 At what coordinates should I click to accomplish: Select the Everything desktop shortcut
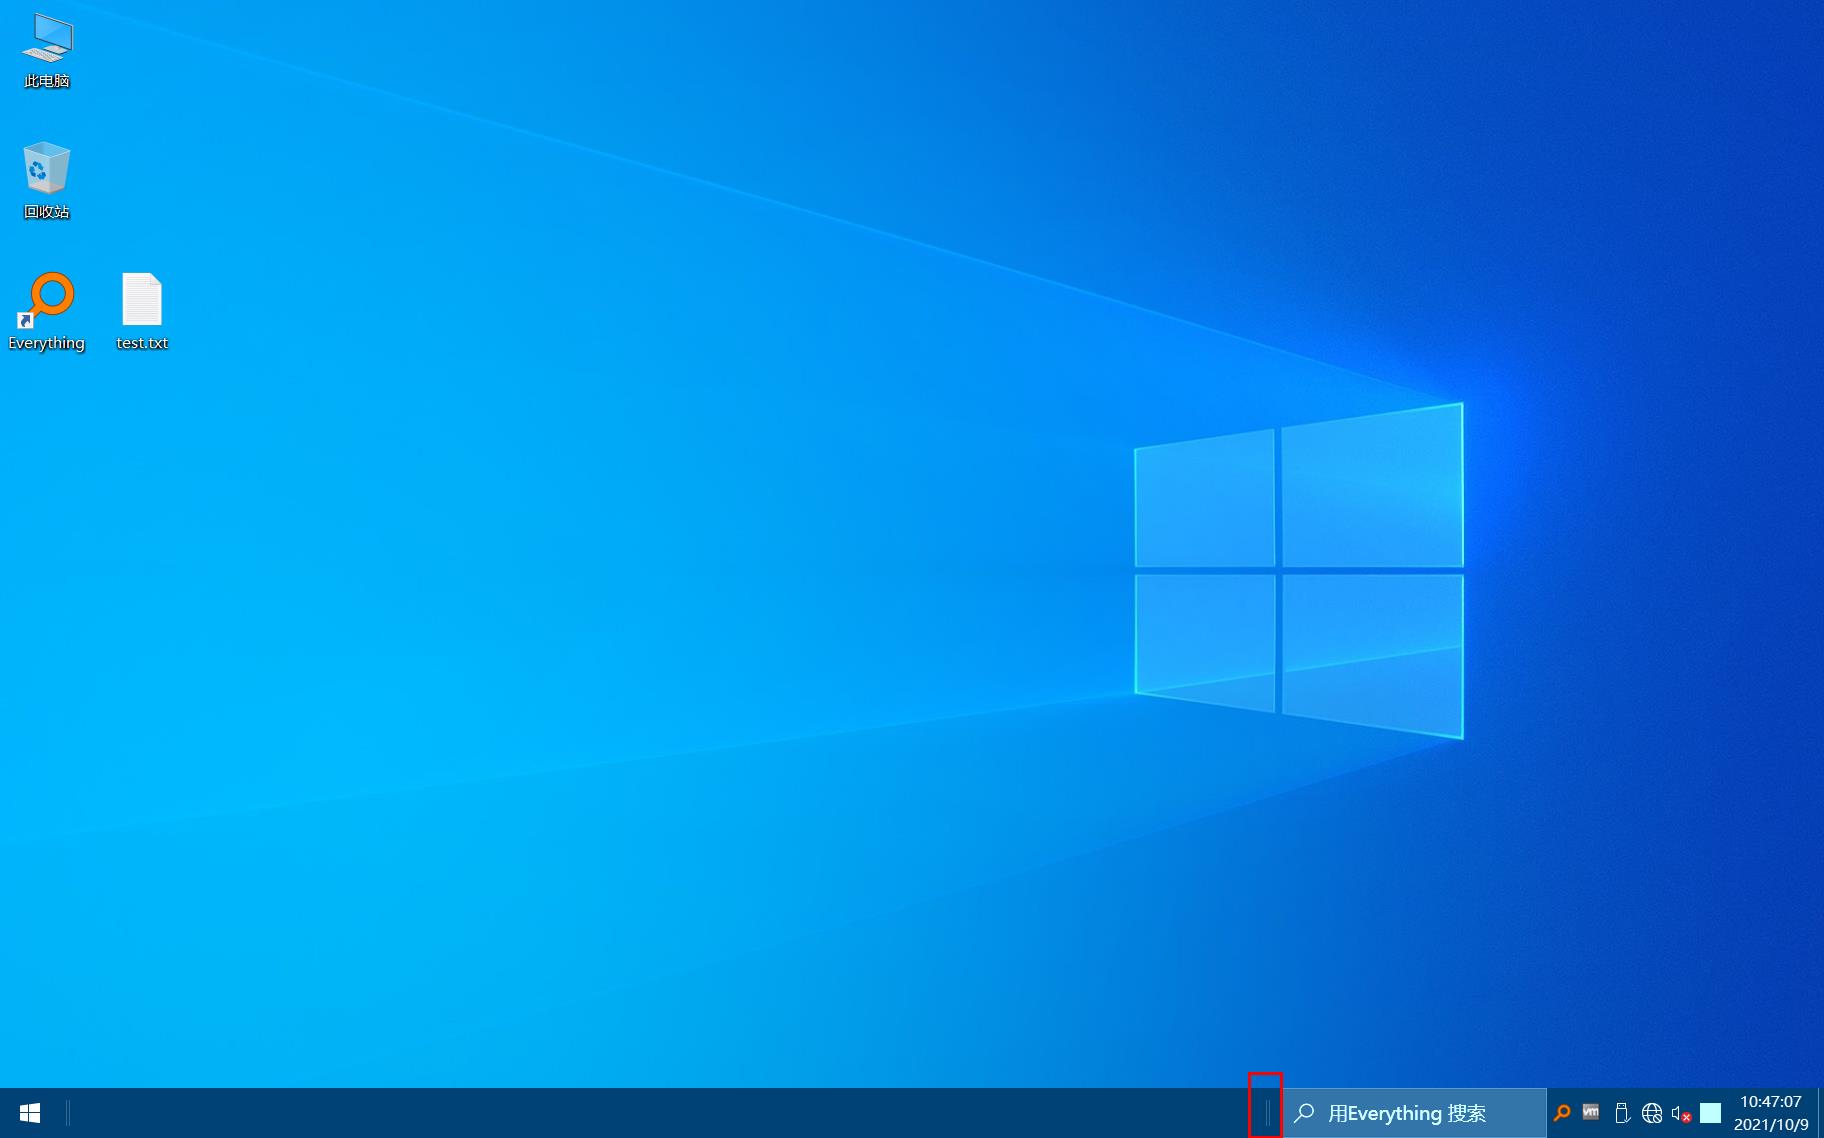[x=47, y=312]
